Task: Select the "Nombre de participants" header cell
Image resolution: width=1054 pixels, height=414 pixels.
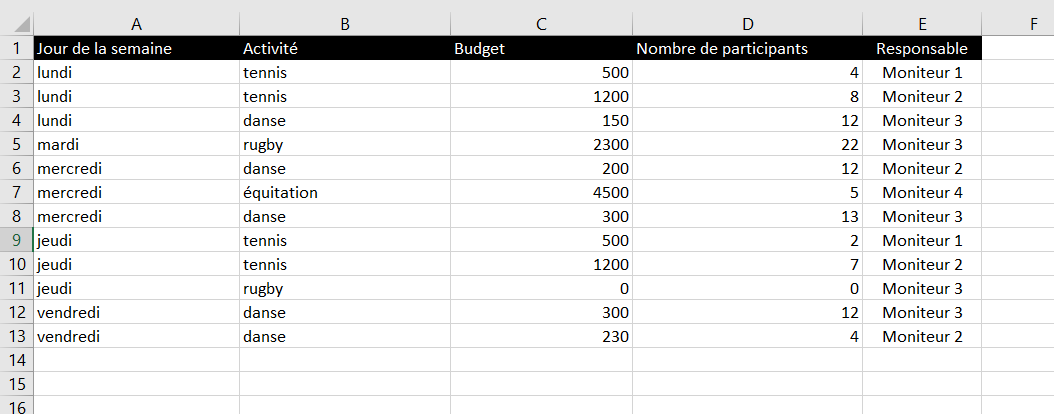Action: [747, 48]
